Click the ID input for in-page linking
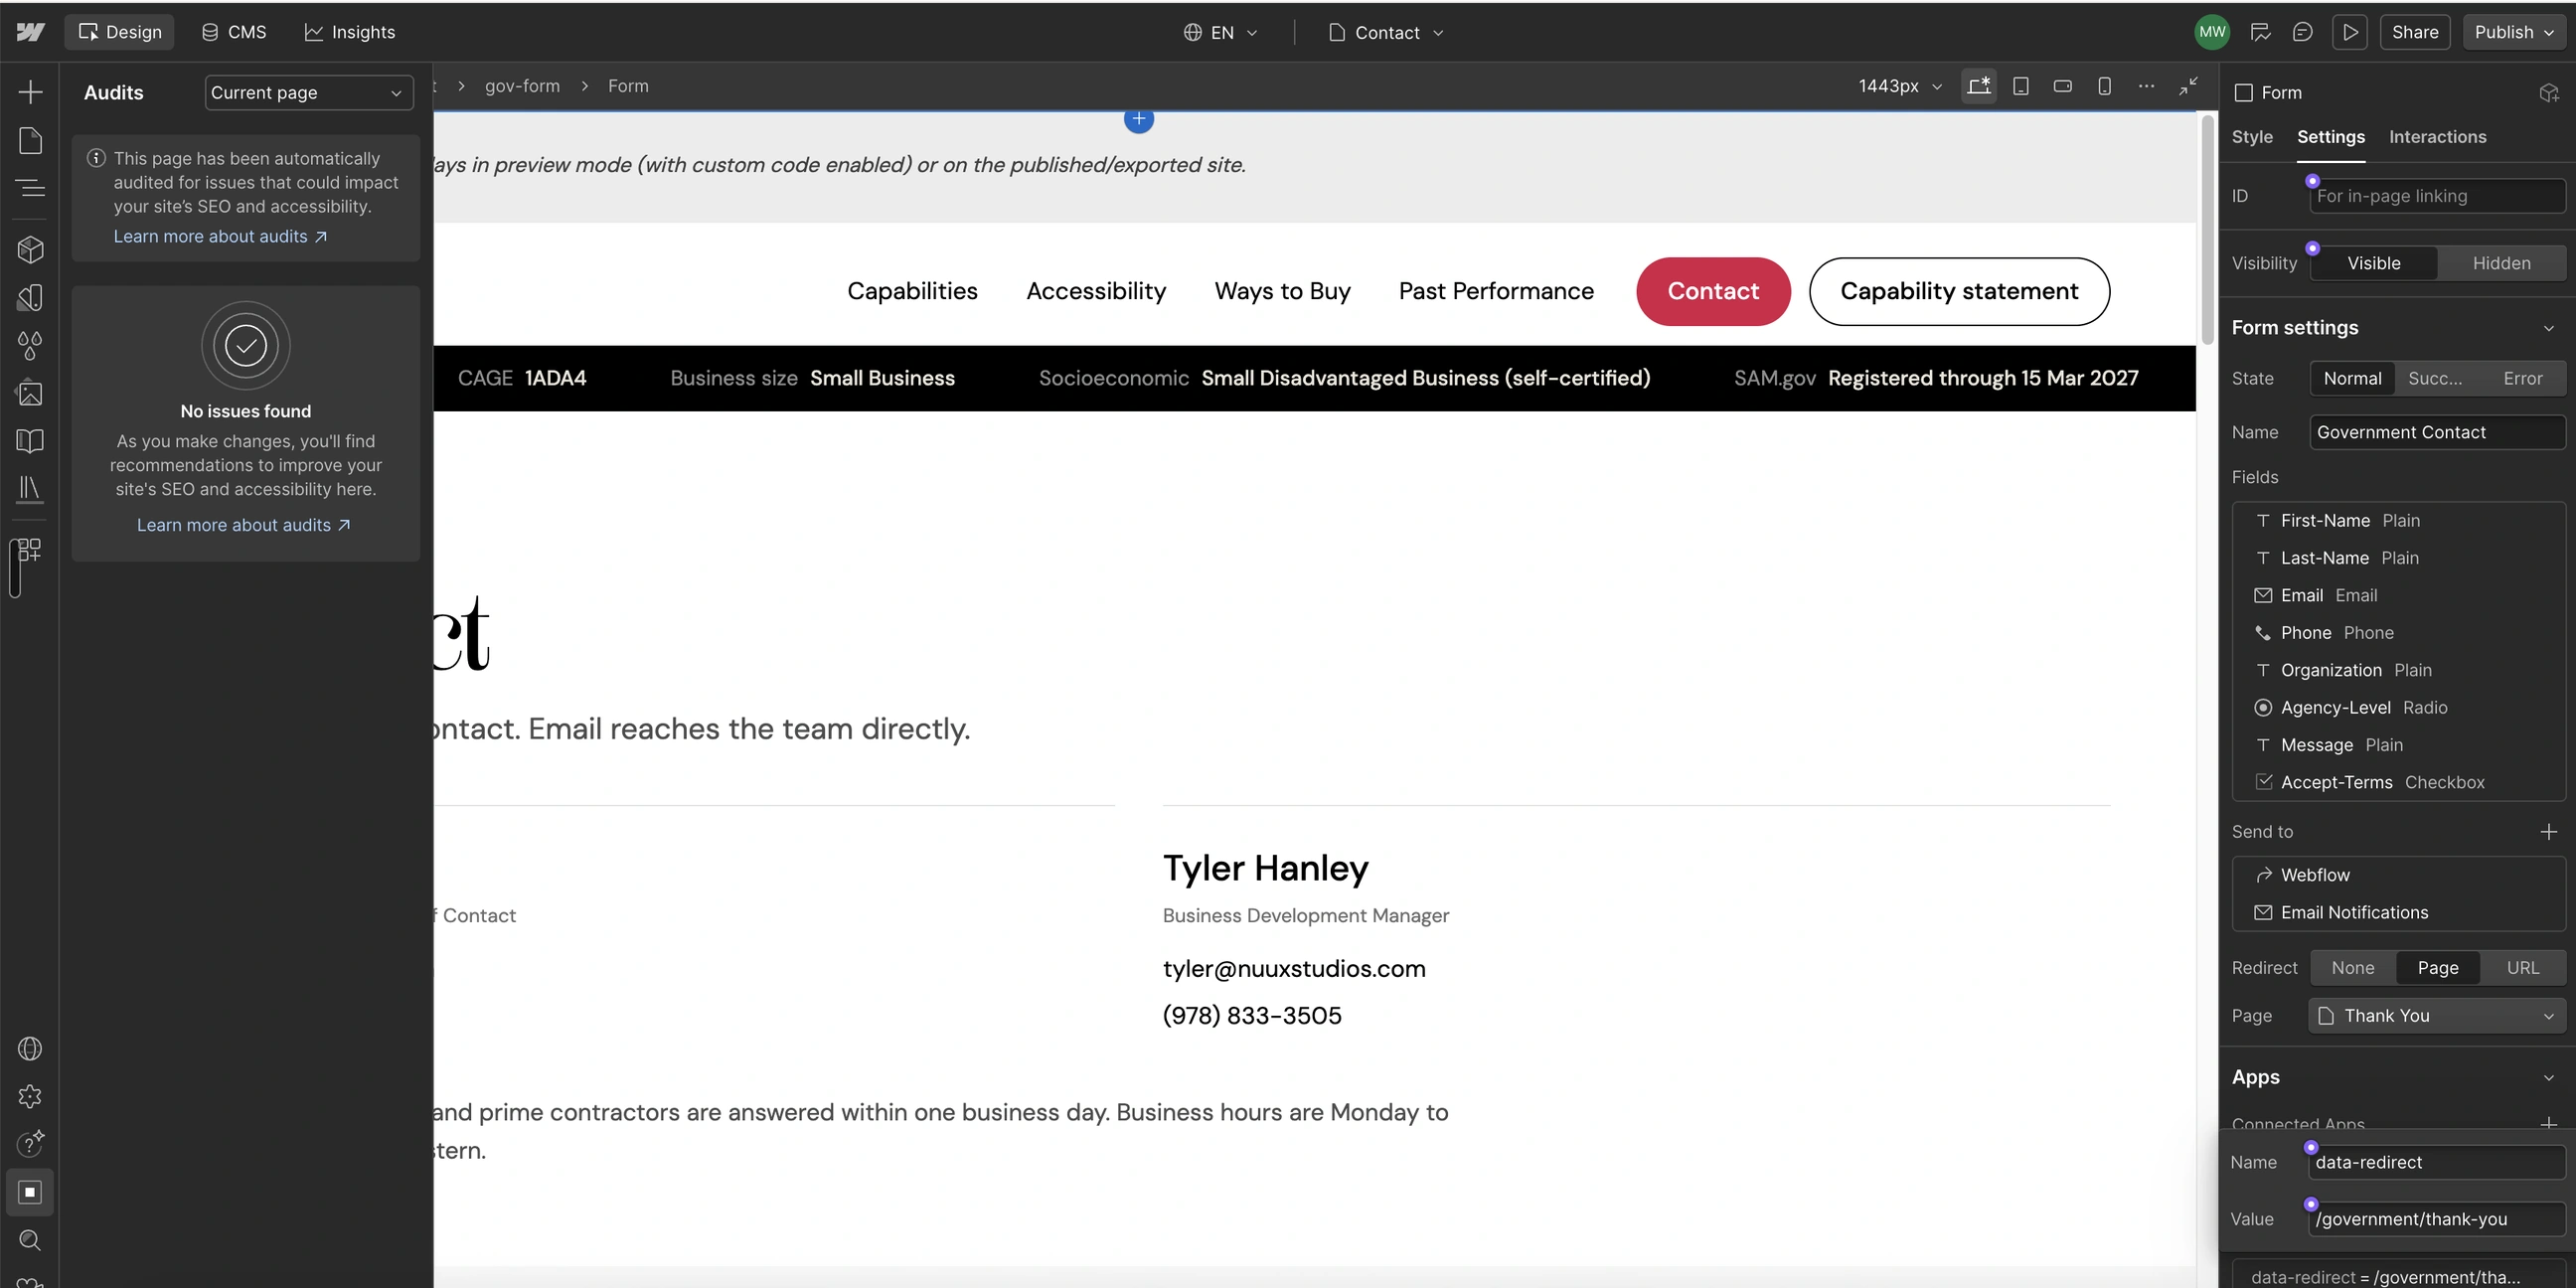 (2437, 196)
